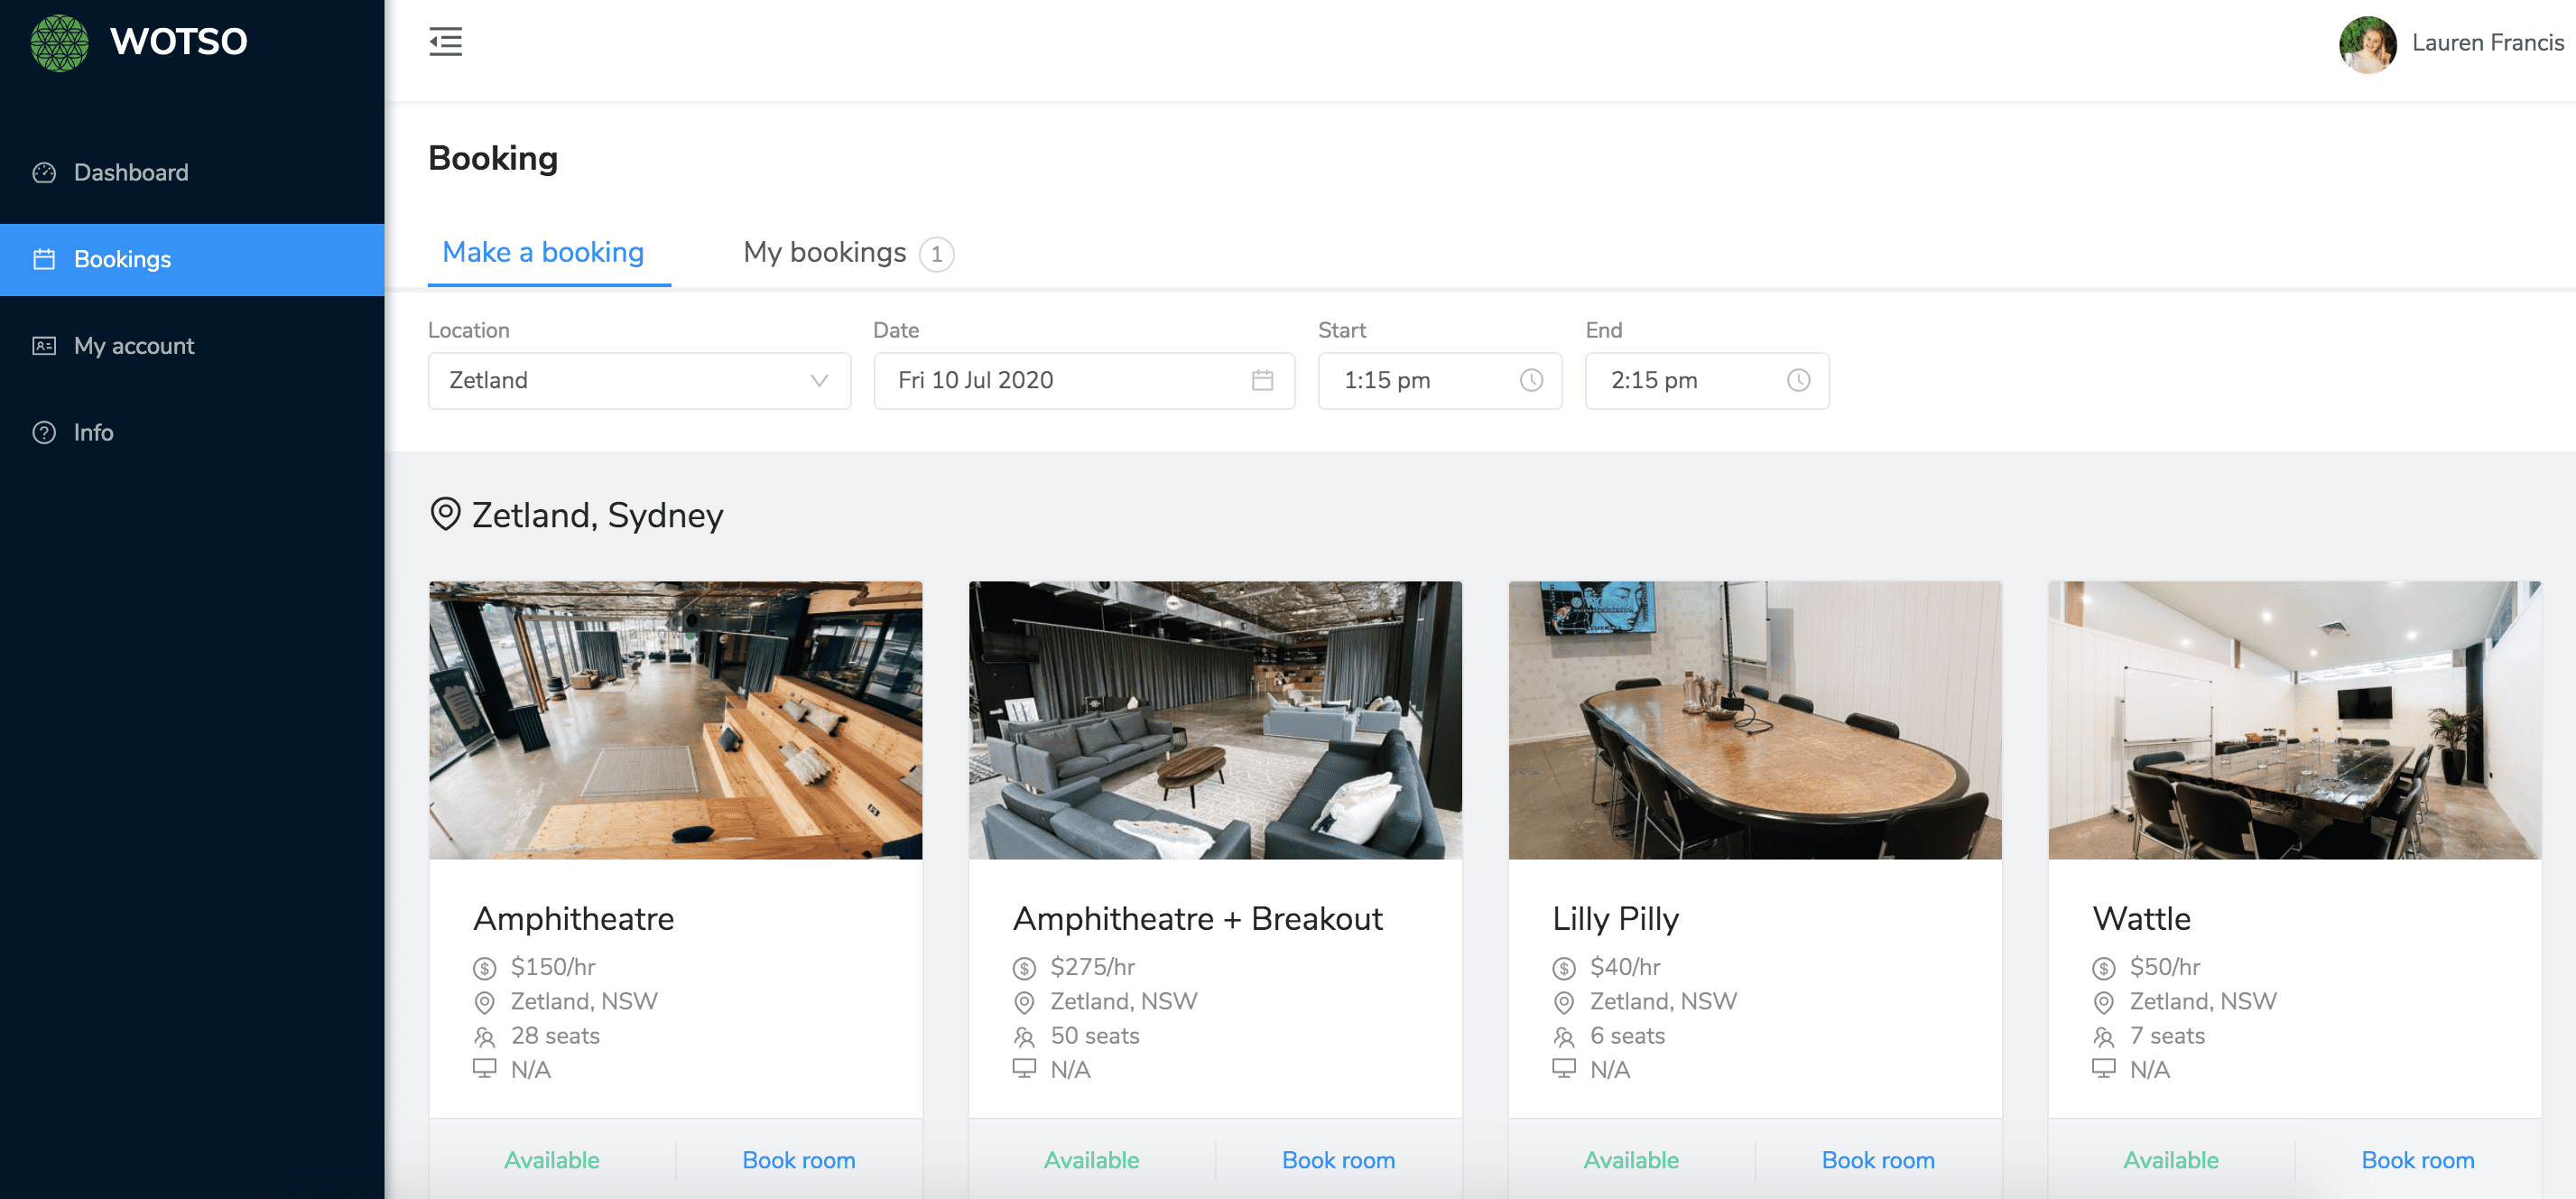Click the monitor icon on Amphitheatre card

[484, 1069]
